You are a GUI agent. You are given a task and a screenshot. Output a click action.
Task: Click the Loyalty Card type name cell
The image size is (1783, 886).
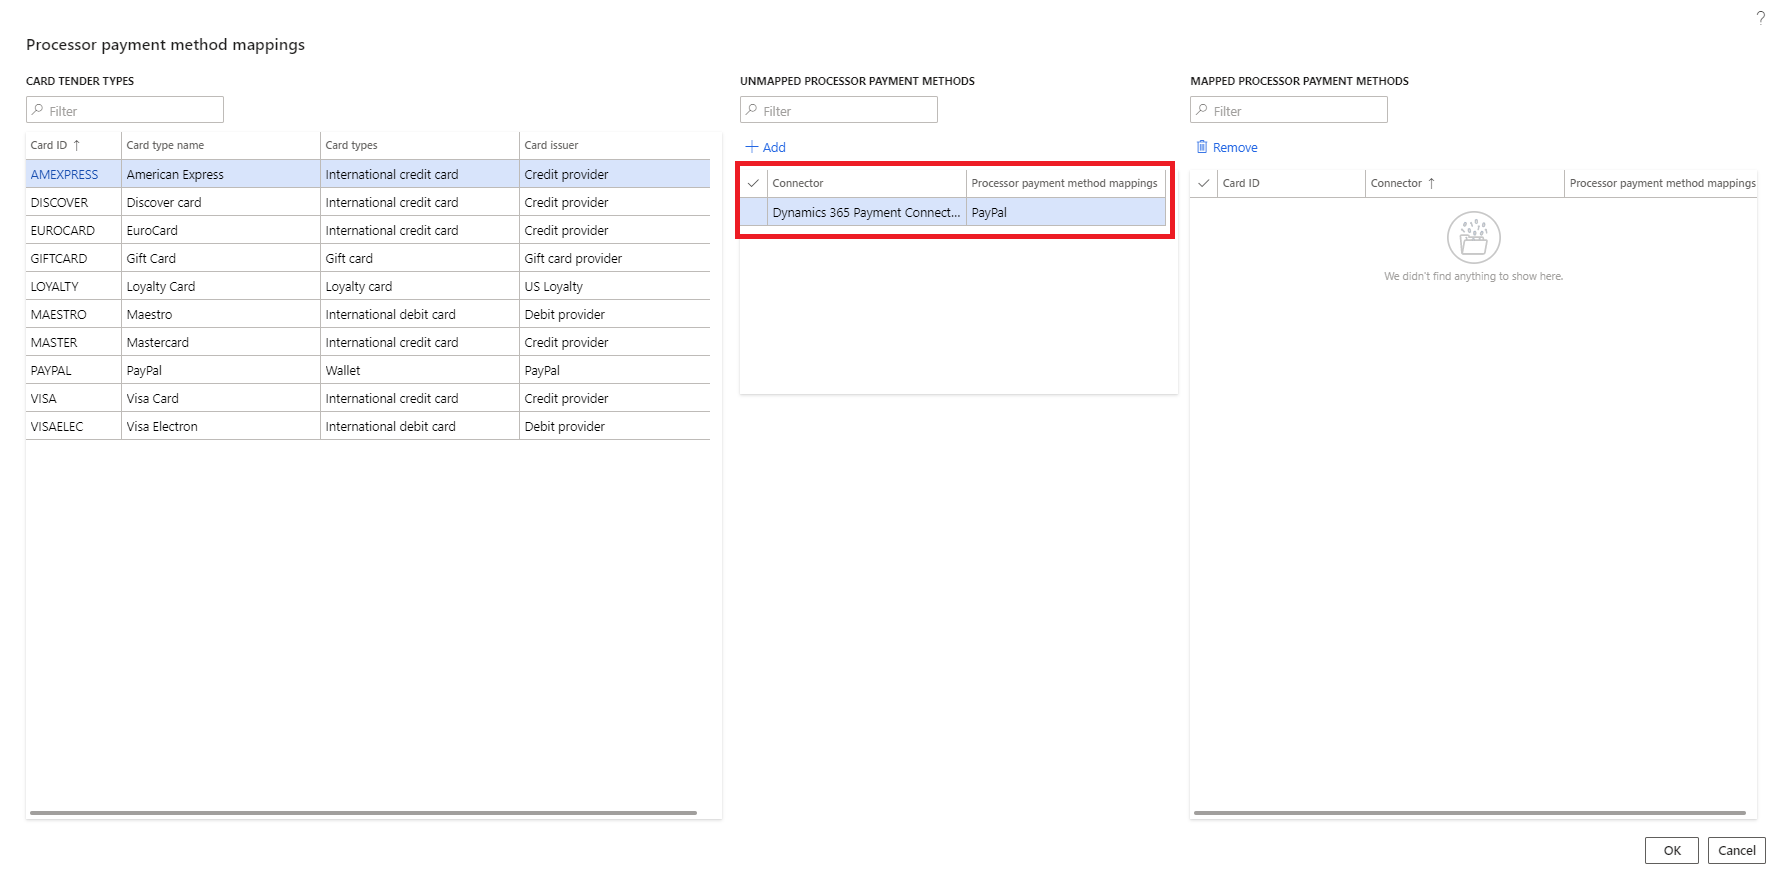[220, 286]
